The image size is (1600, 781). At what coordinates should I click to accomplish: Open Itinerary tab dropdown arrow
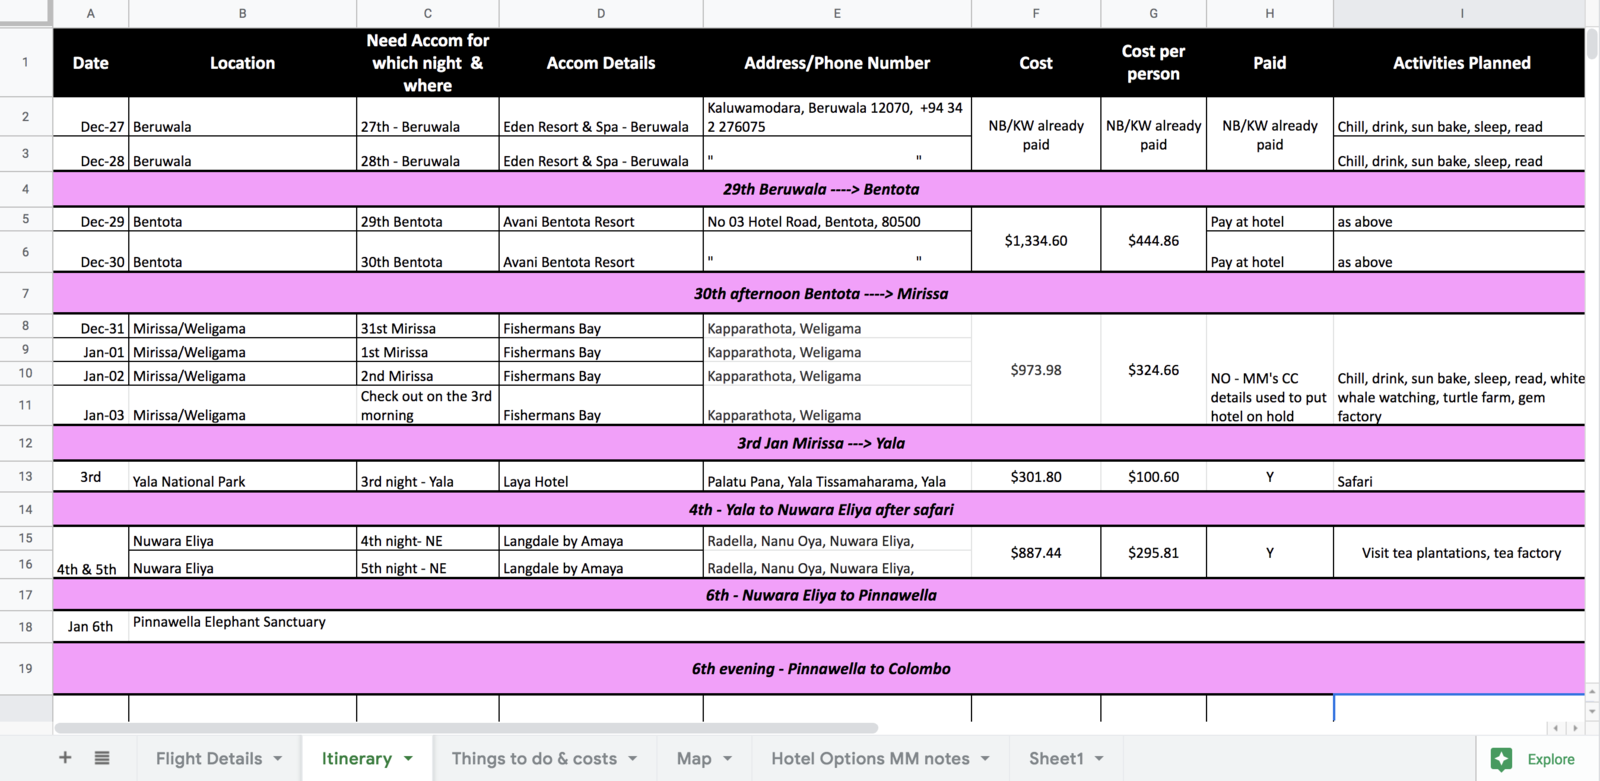408,759
